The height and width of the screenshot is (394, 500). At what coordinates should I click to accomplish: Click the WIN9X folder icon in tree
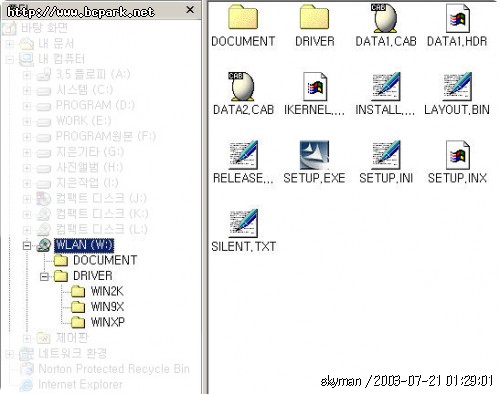[x=78, y=307]
